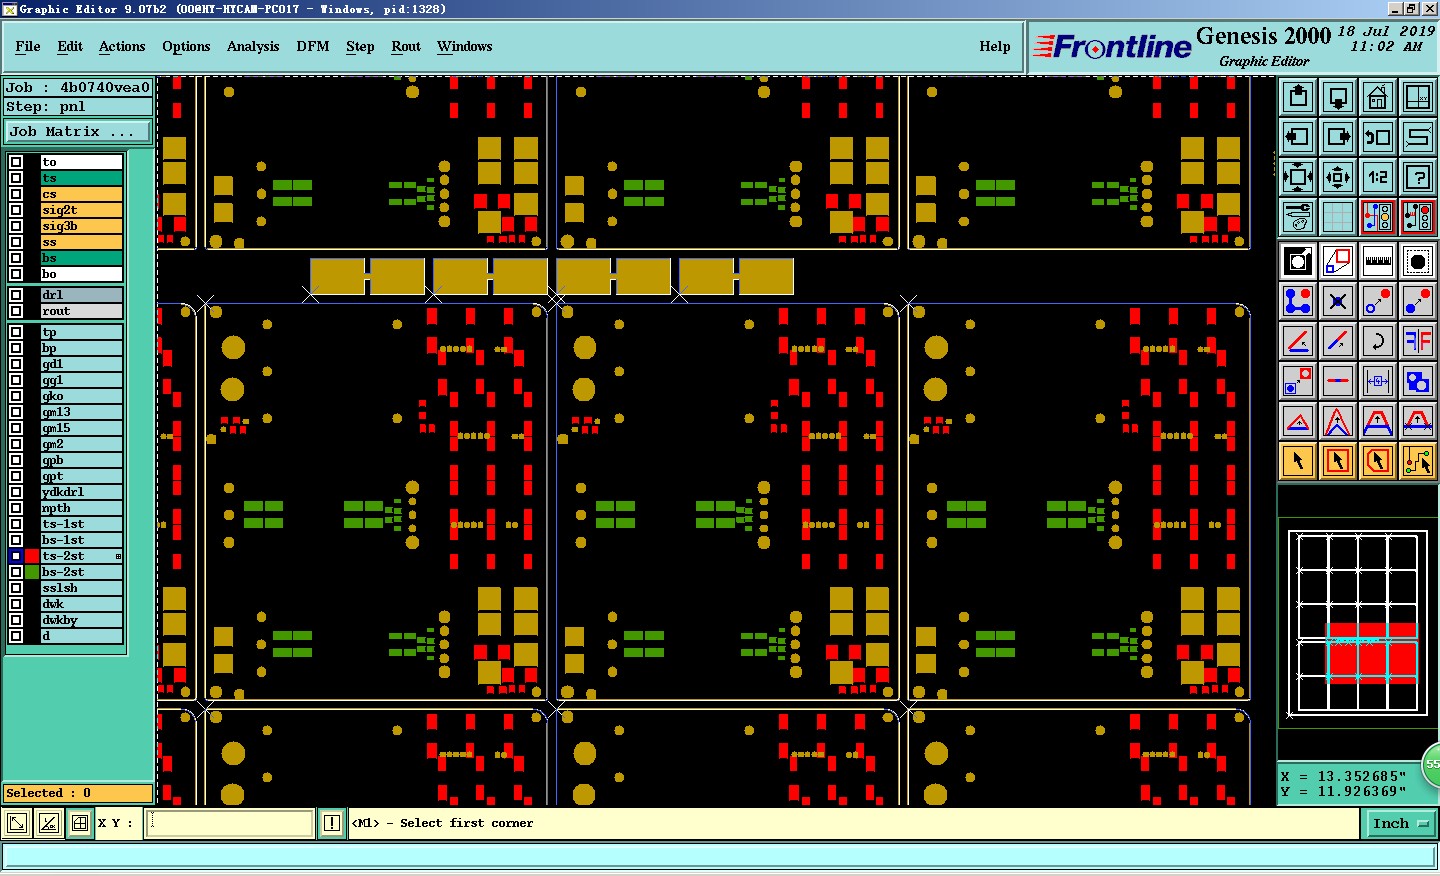Screen dimensions: 1440x876
Task: Click the overlapping blue shapes icon
Action: pos(1418,381)
